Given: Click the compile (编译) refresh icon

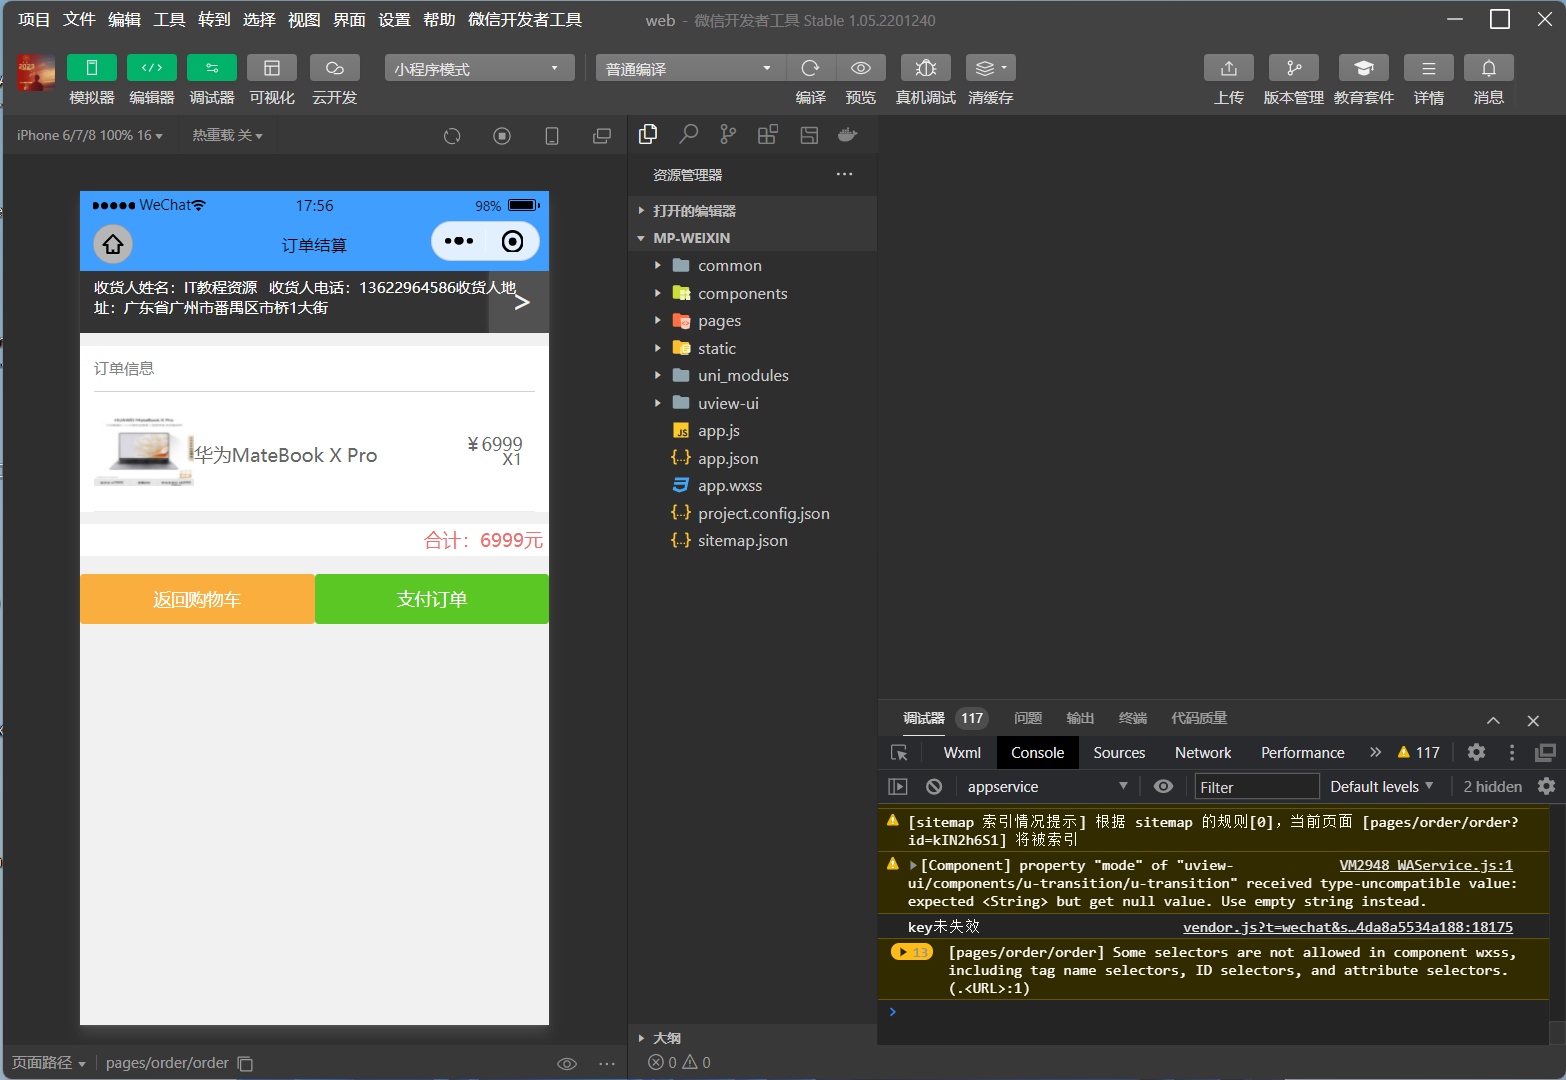Looking at the screenshot, I should [x=811, y=67].
